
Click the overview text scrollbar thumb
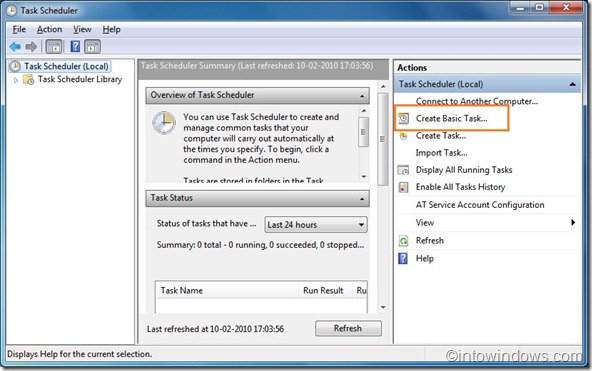coord(364,132)
